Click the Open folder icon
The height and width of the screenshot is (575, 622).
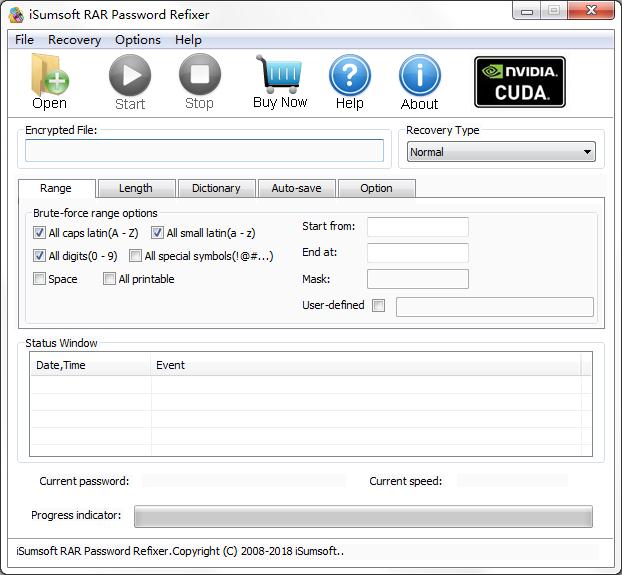point(49,76)
